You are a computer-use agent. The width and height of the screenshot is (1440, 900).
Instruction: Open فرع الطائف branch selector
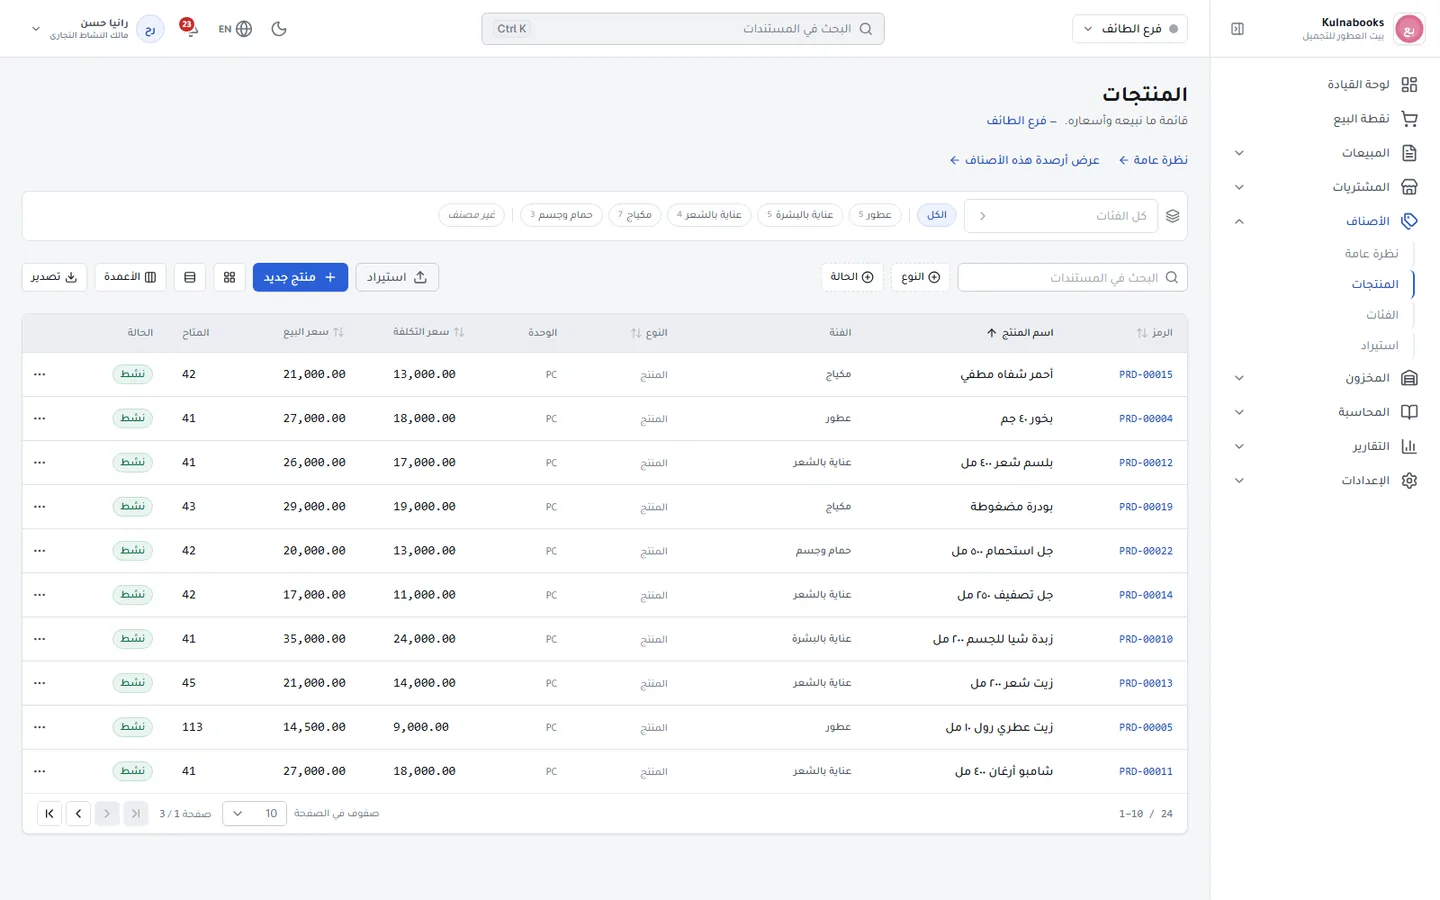coord(1130,29)
